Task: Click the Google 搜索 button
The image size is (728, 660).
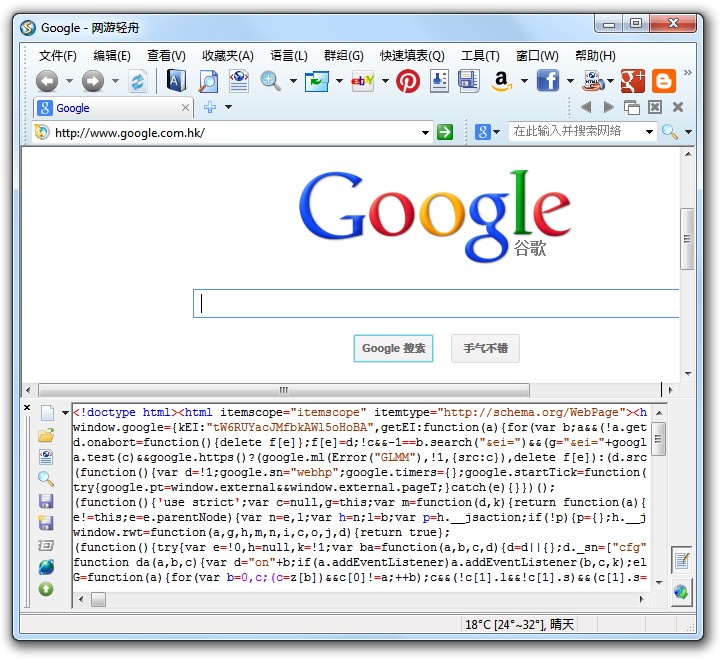Action: coord(393,348)
